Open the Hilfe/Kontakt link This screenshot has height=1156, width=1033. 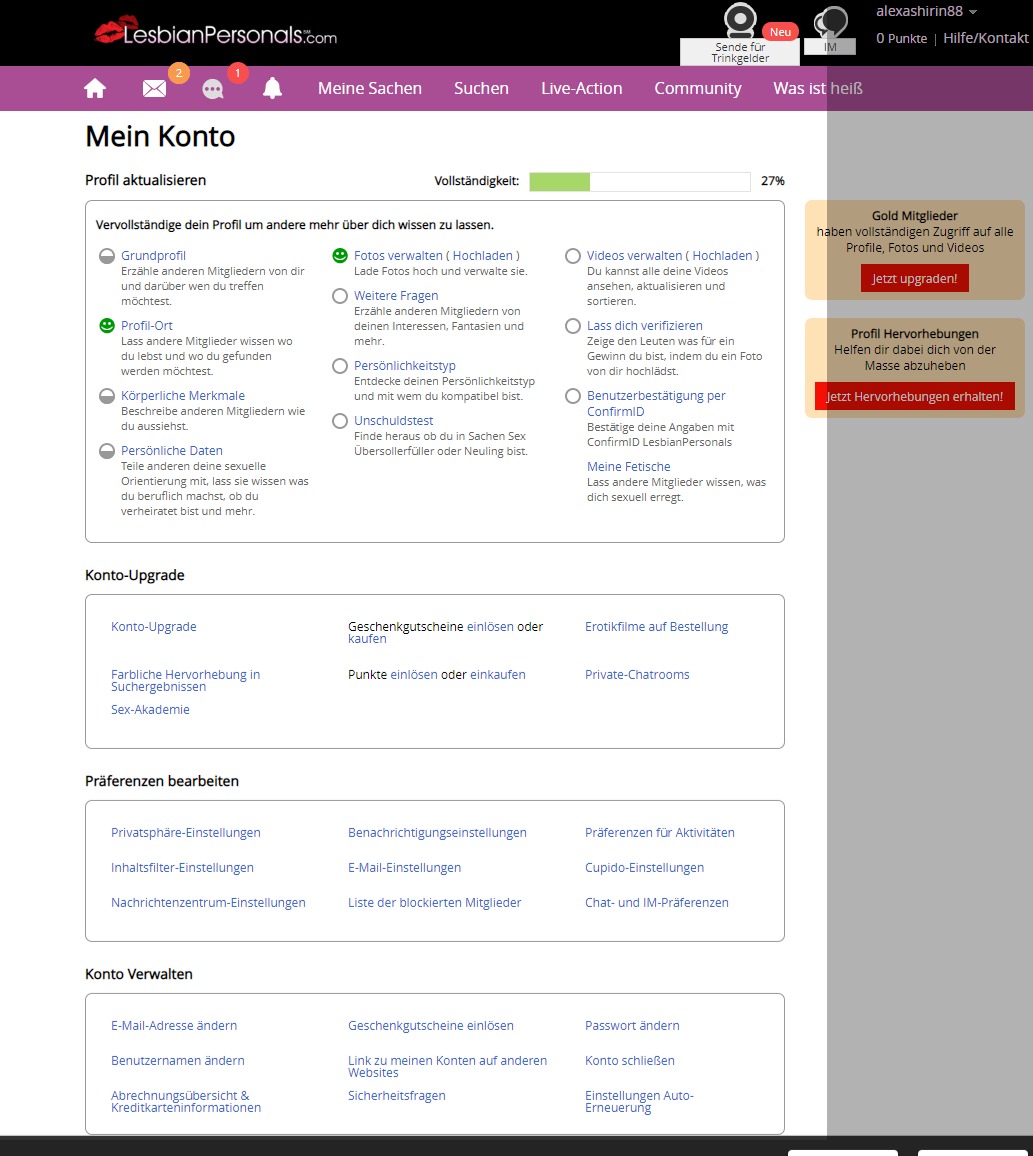(986, 38)
